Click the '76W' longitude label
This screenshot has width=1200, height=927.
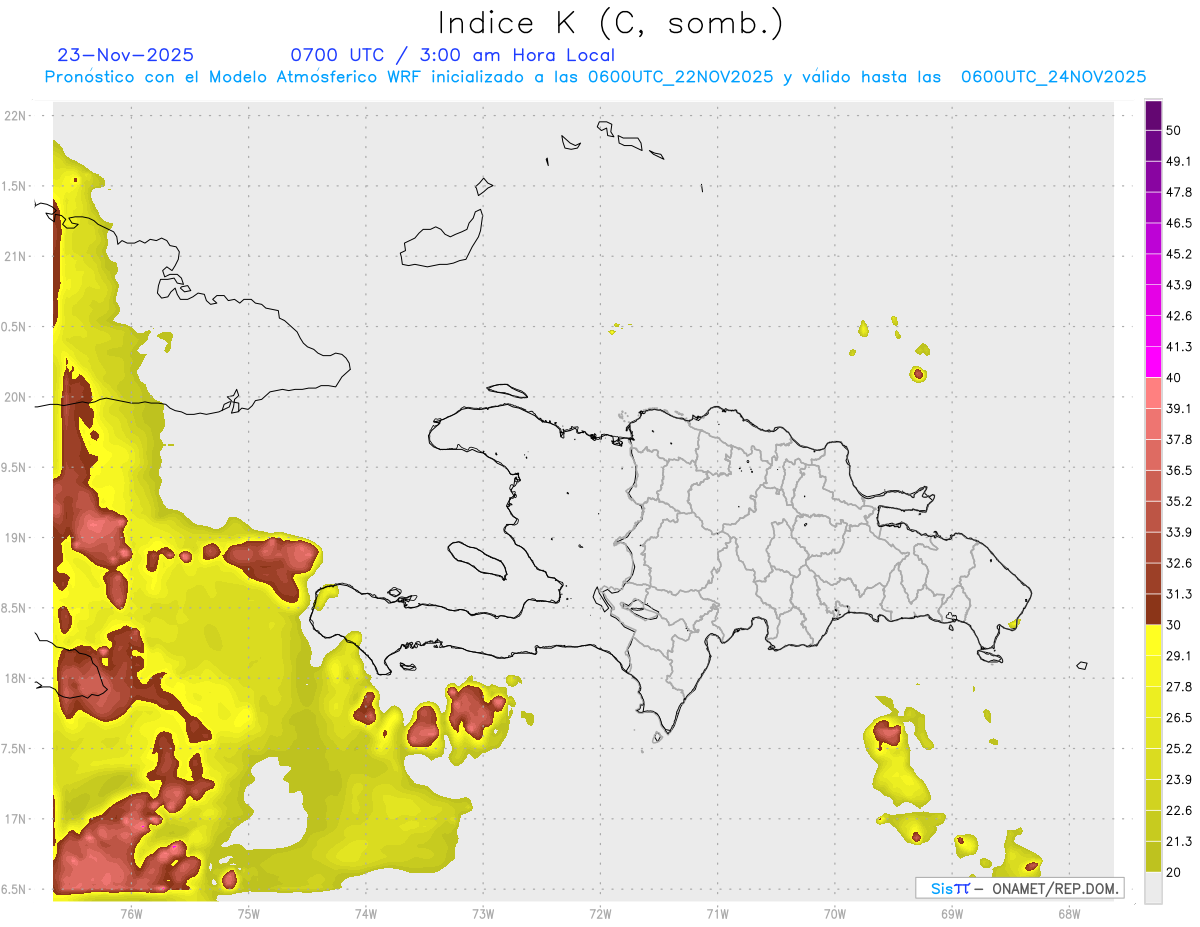pyautogui.click(x=131, y=912)
